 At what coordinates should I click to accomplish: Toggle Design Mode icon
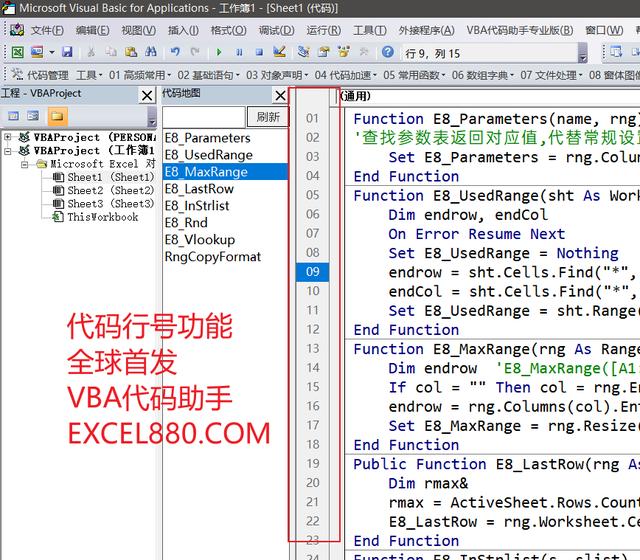[x=279, y=52]
